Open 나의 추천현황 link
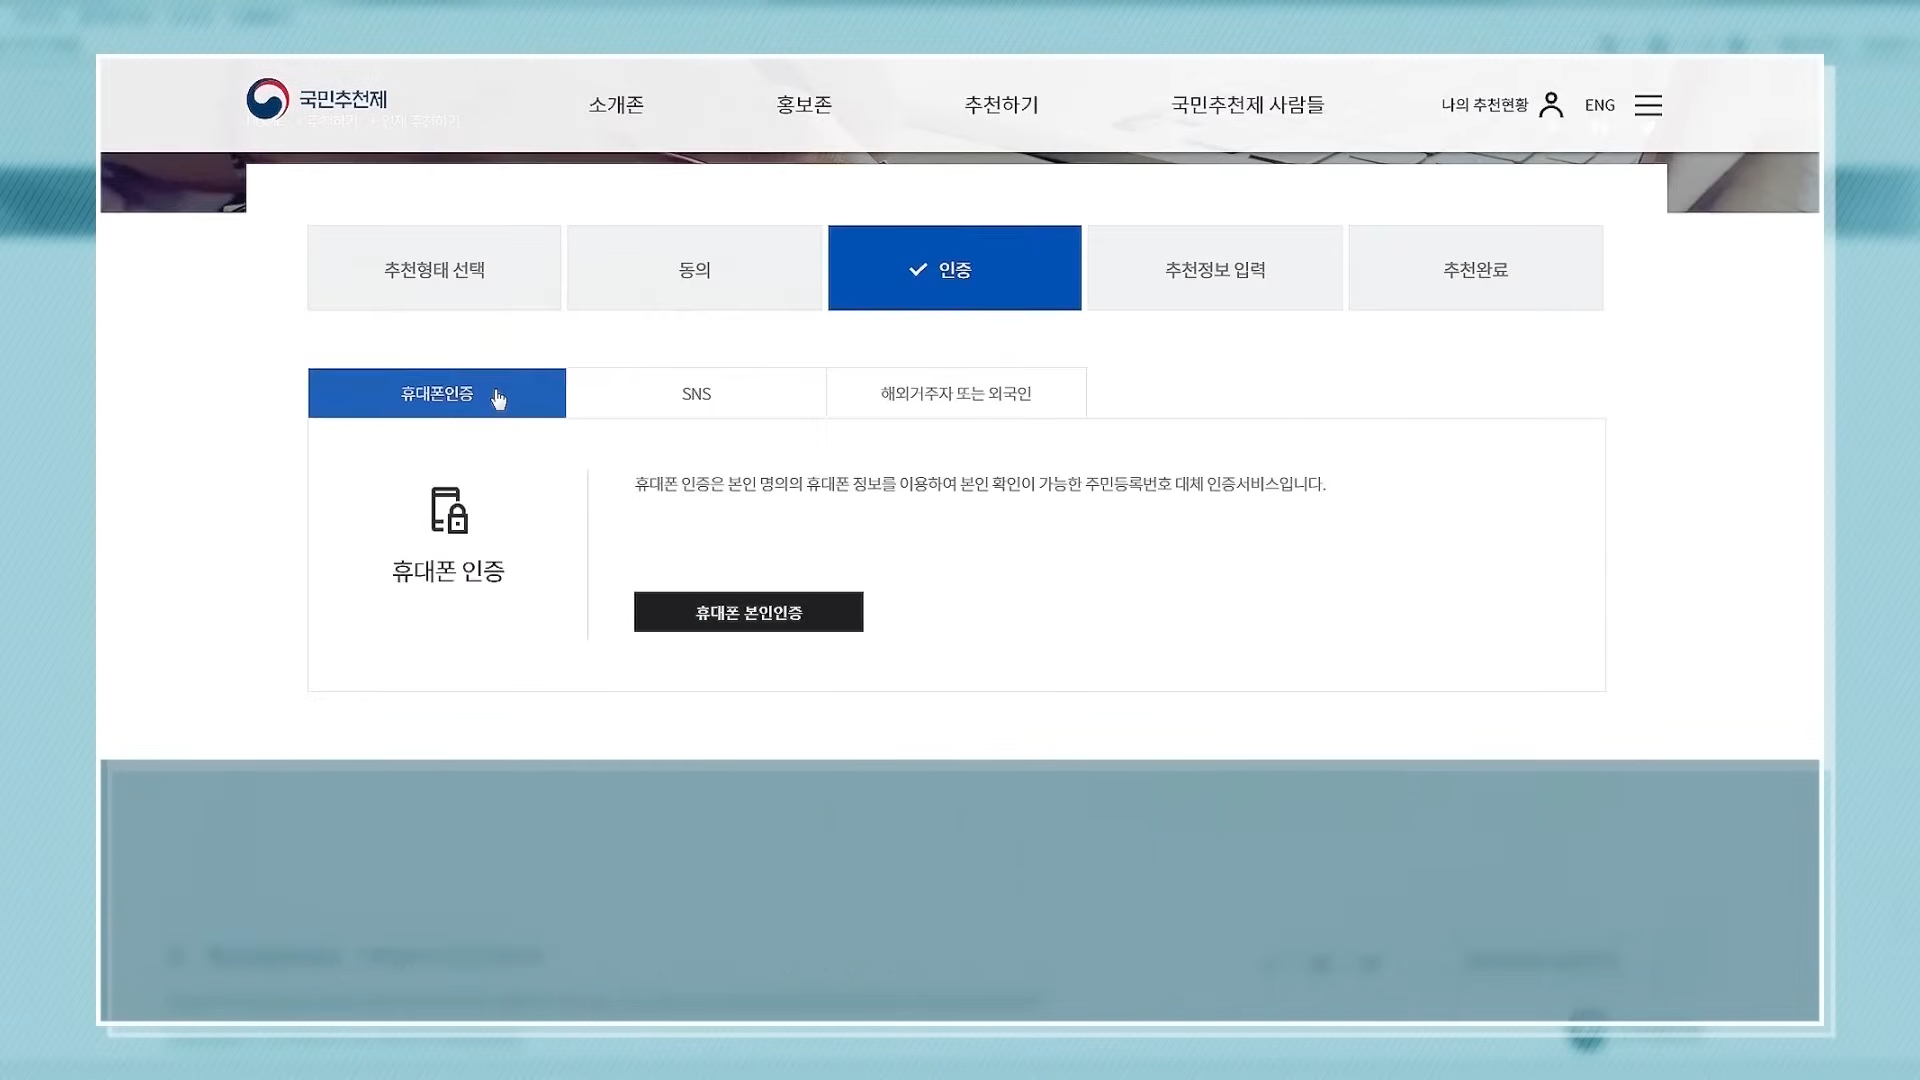This screenshot has width=1920, height=1080. (x=1484, y=105)
